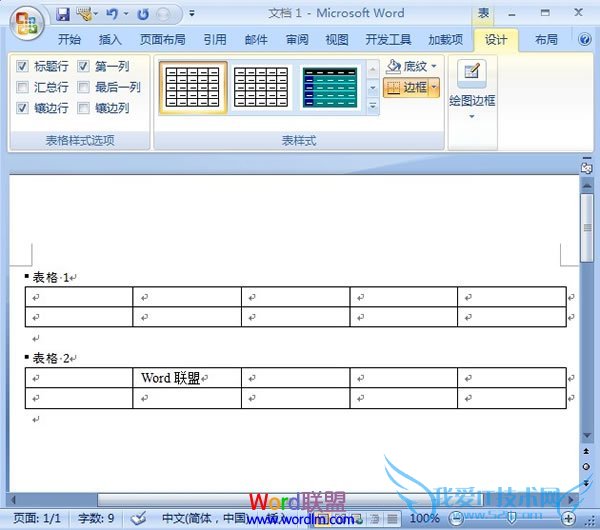Open the 开发工具 tab
Viewport: 600px width, 530px height.
click(388, 39)
